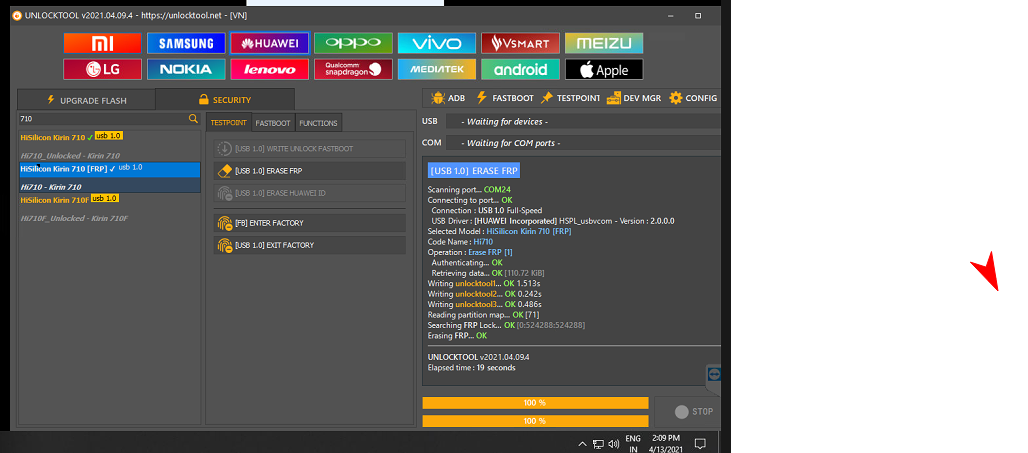Select the Meizu brand tile
The image size is (1028, 453).
[604, 43]
